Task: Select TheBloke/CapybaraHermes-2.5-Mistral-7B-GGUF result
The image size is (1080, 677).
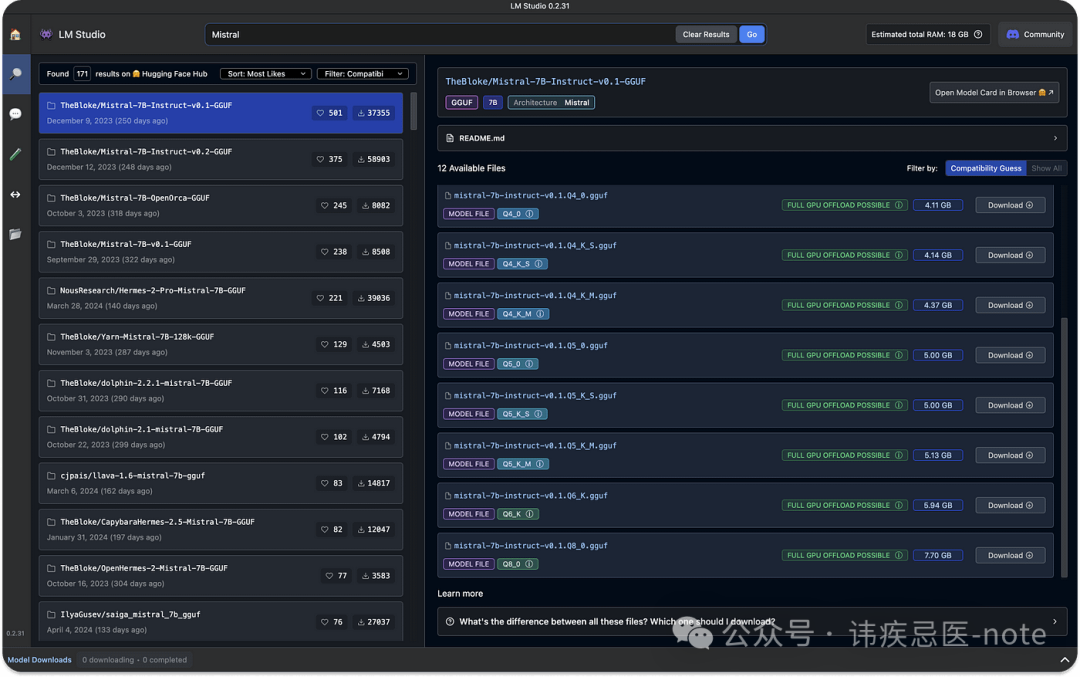Action: point(220,529)
